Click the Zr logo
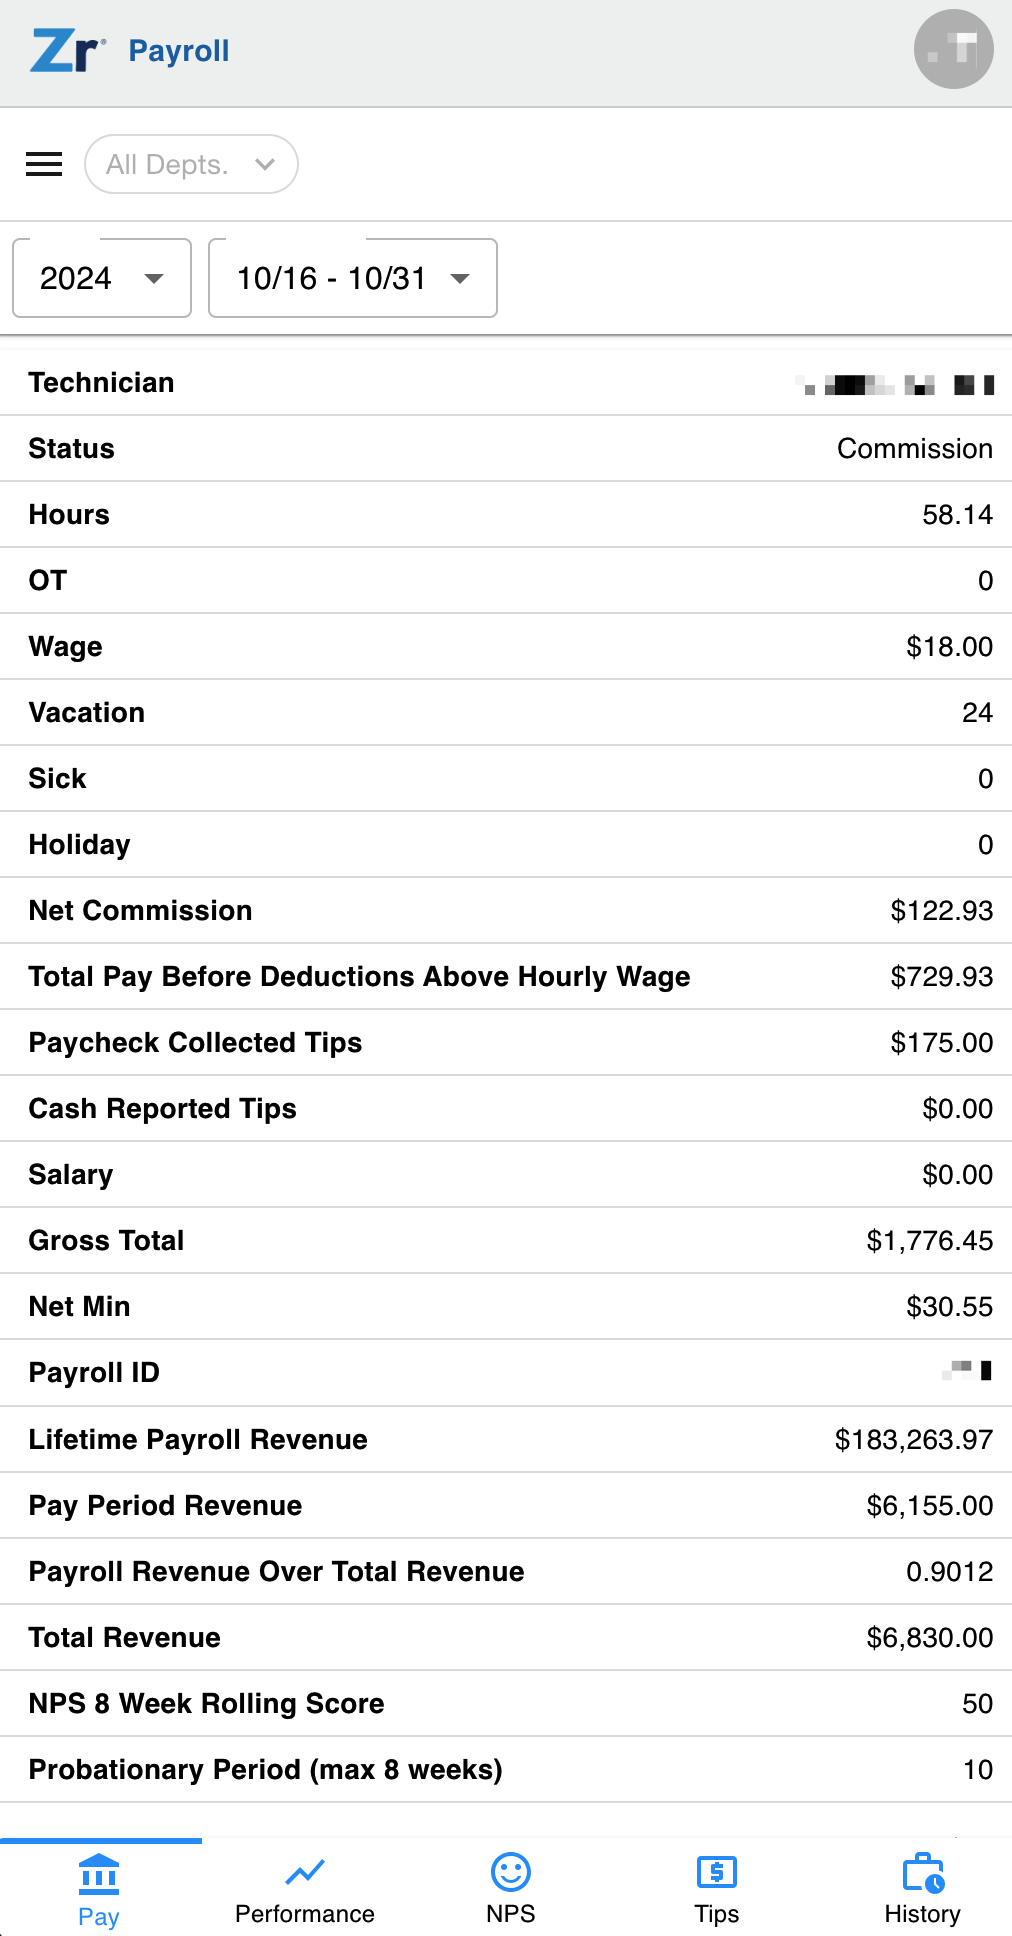This screenshot has height=1936, width=1012. [67, 51]
